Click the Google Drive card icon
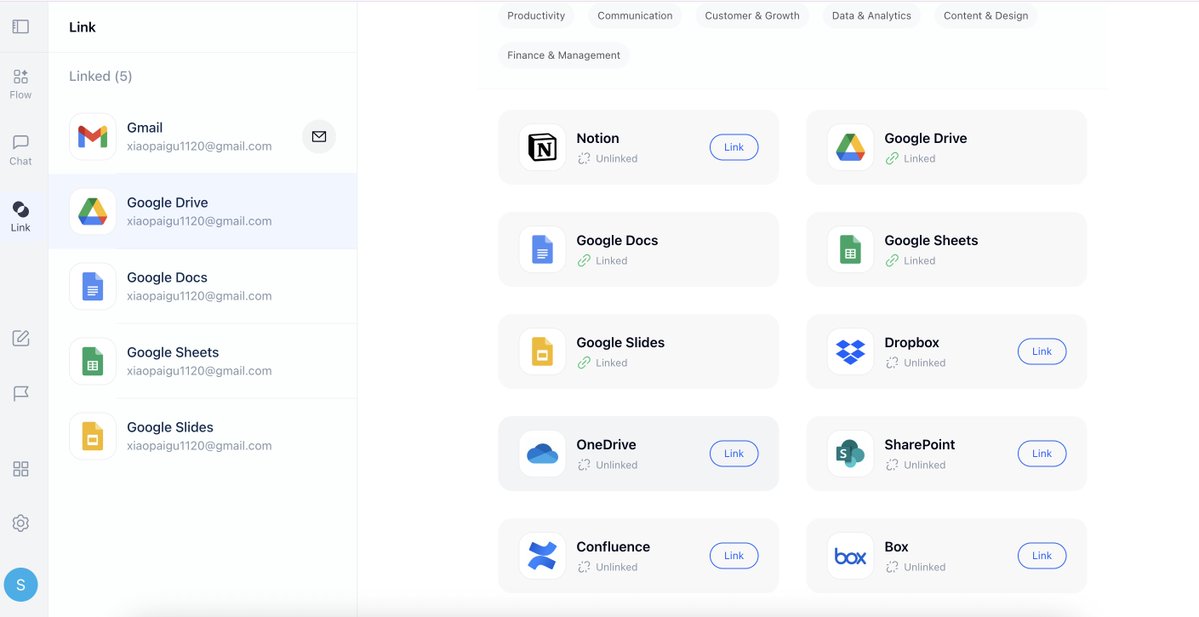Image resolution: width=1199 pixels, height=617 pixels. pyautogui.click(x=850, y=148)
